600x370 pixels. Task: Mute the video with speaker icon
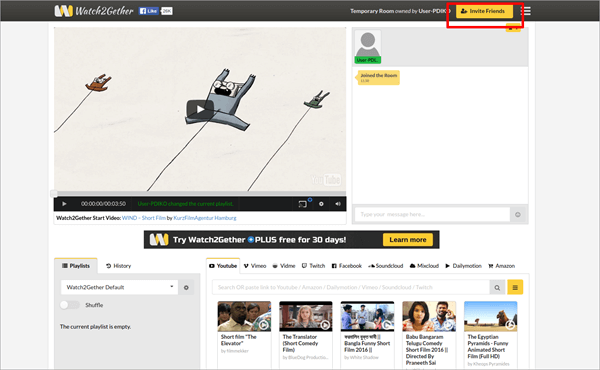click(x=338, y=204)
